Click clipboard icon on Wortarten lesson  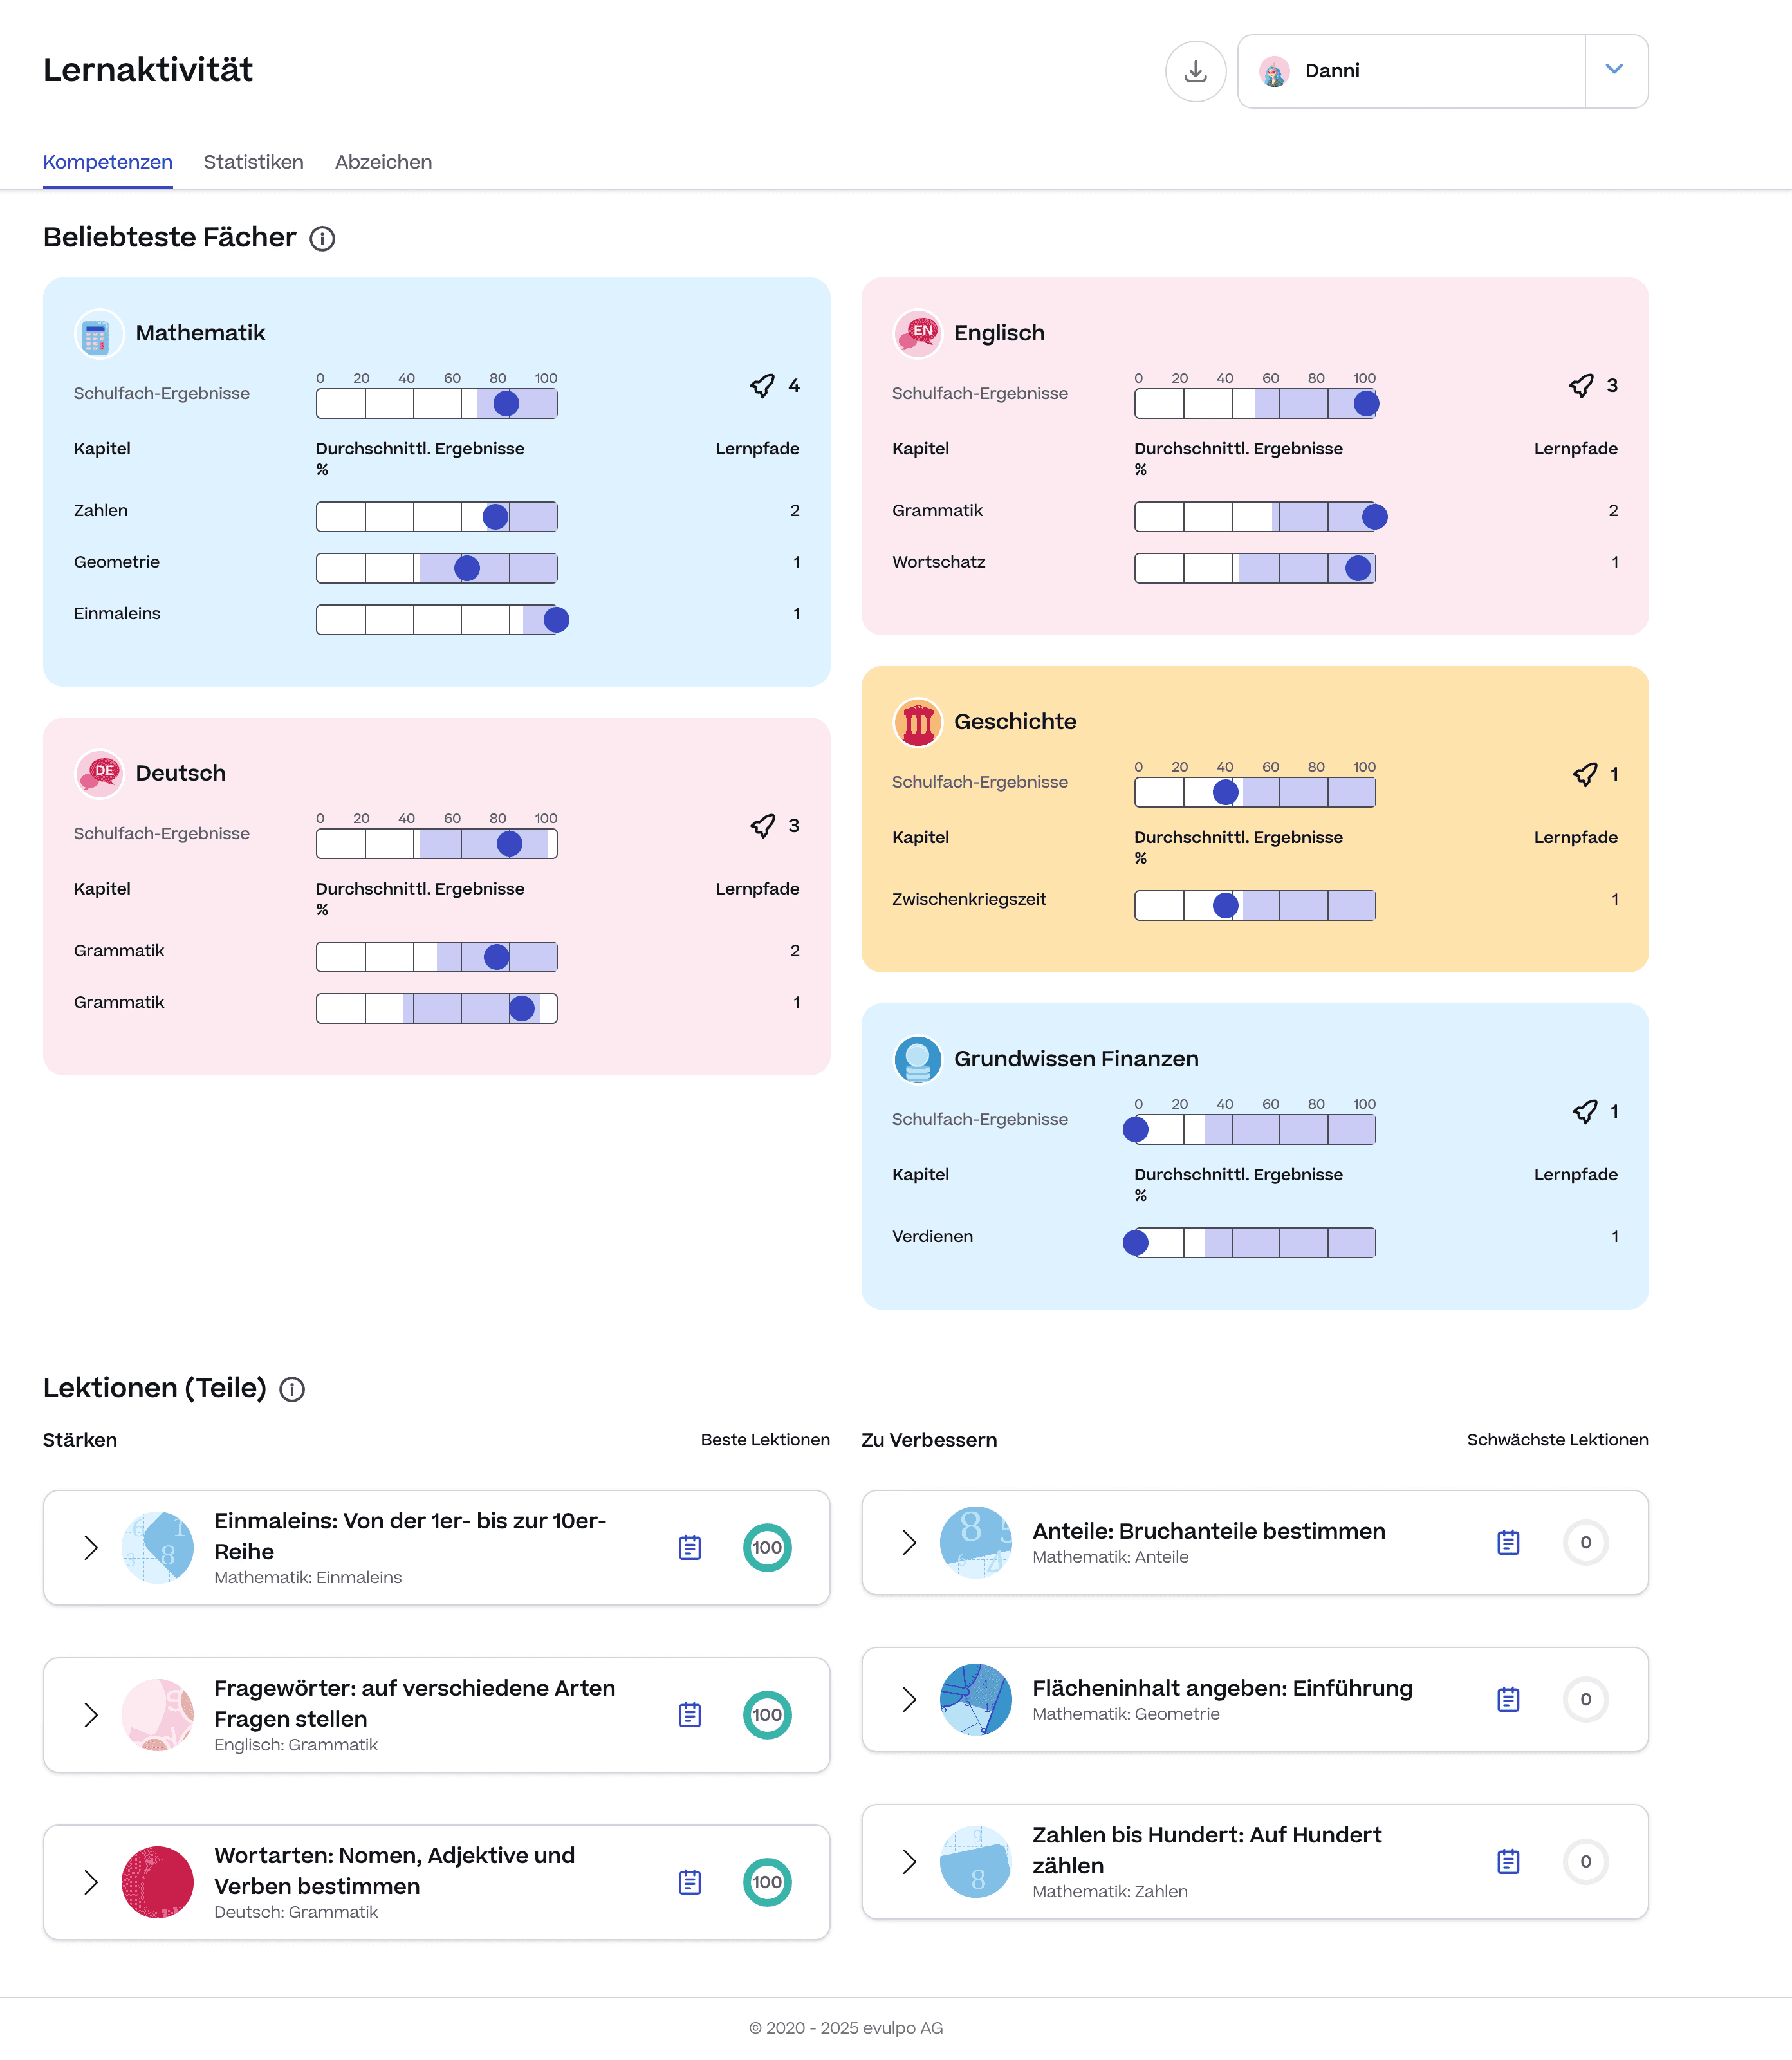[x=690, y=1882]
